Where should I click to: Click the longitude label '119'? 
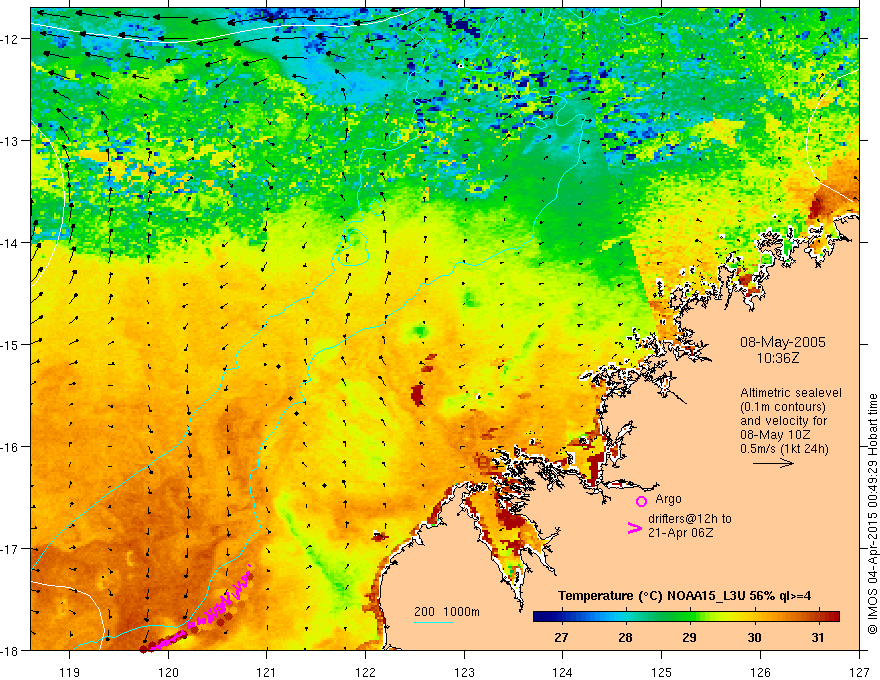[70, 672]
